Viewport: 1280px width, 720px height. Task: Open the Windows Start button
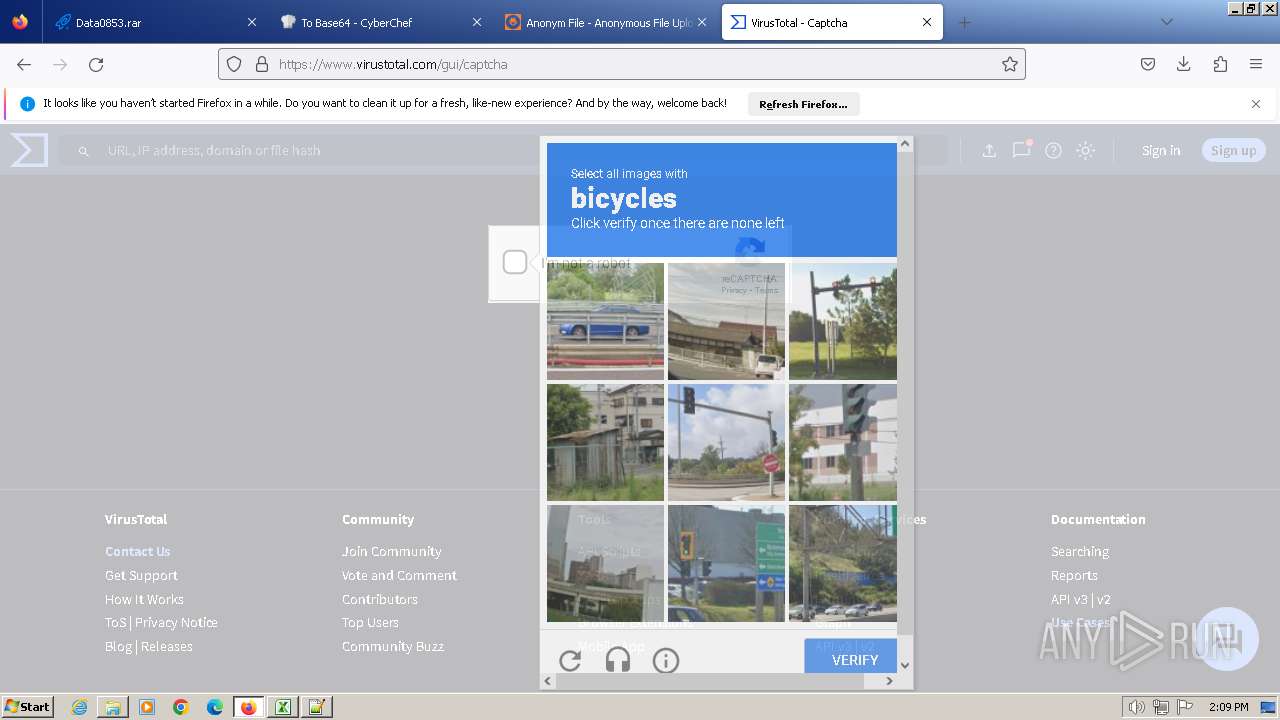[27, 707]
